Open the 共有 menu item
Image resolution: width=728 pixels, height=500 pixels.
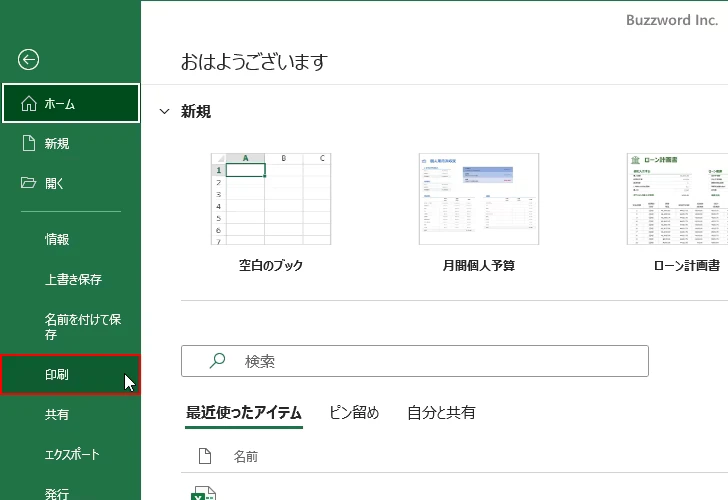tap(71, 414)
